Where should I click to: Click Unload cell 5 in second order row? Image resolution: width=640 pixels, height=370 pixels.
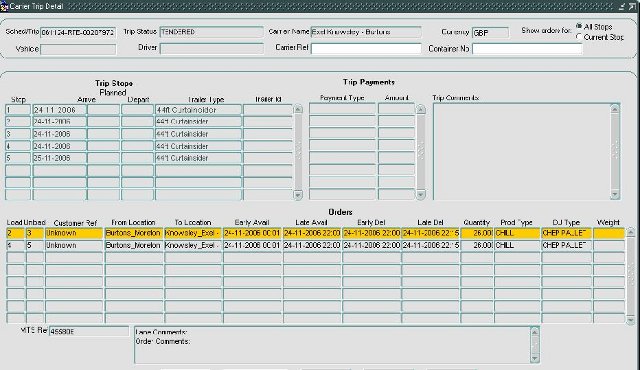click(x=35, y=245)
